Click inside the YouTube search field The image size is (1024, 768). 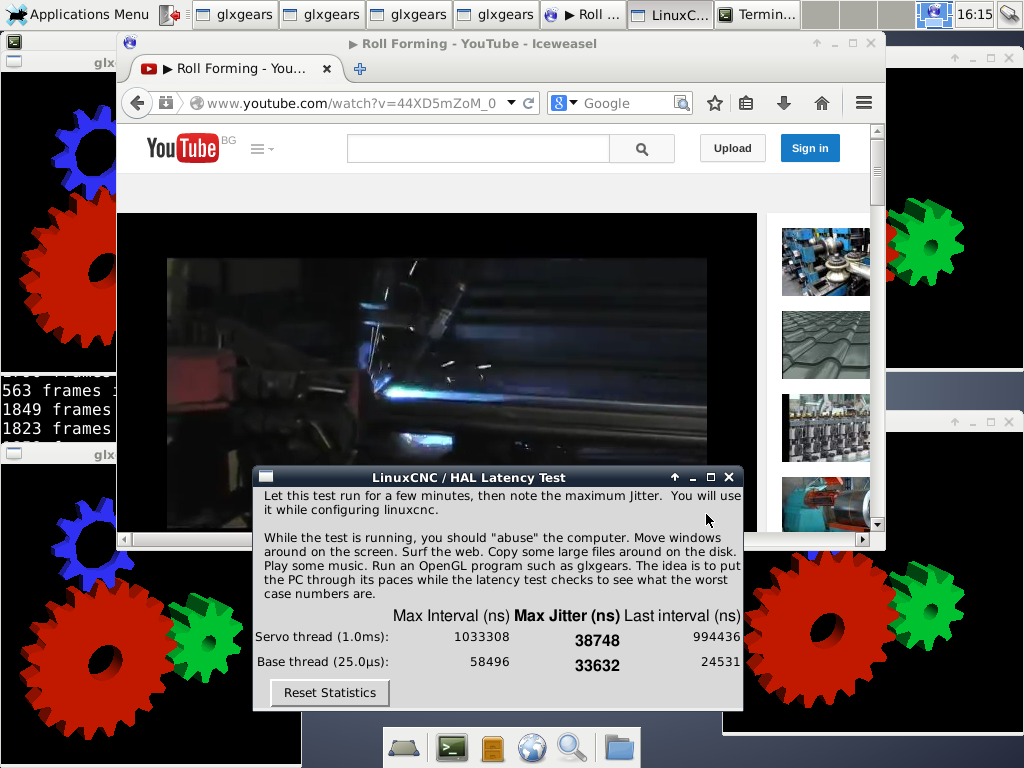click(478, 149)
